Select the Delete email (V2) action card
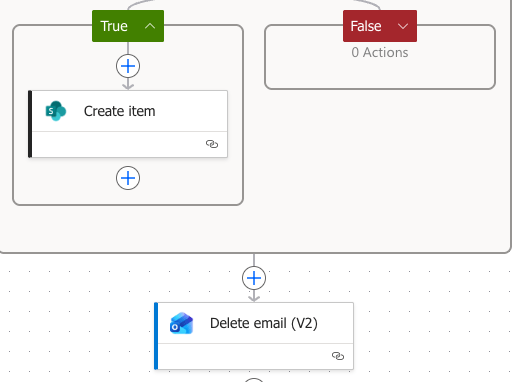The image size is (517, 382). click(254, 336)
